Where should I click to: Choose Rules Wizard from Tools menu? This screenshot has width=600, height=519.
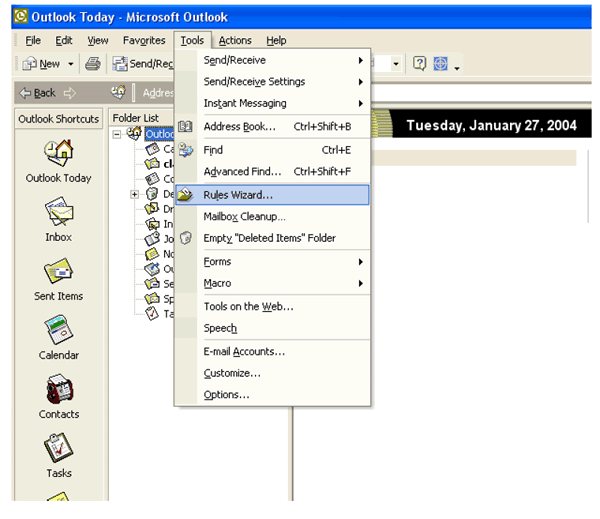[x=272, y=195]
